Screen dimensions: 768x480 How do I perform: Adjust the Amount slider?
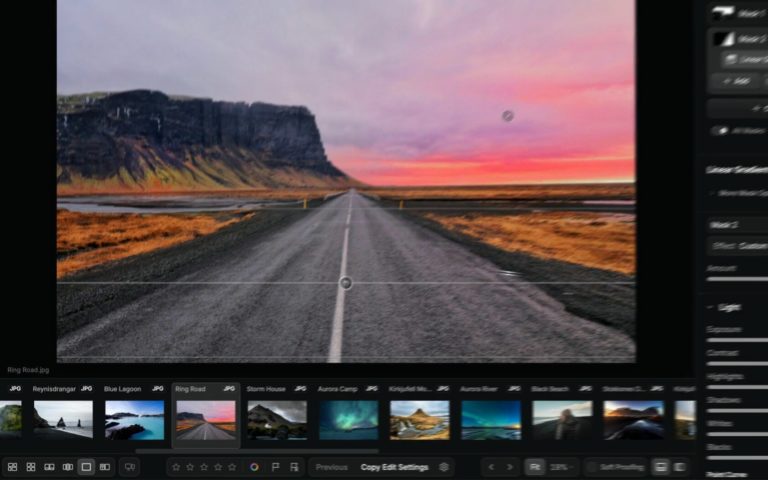[x=737, y=279]
